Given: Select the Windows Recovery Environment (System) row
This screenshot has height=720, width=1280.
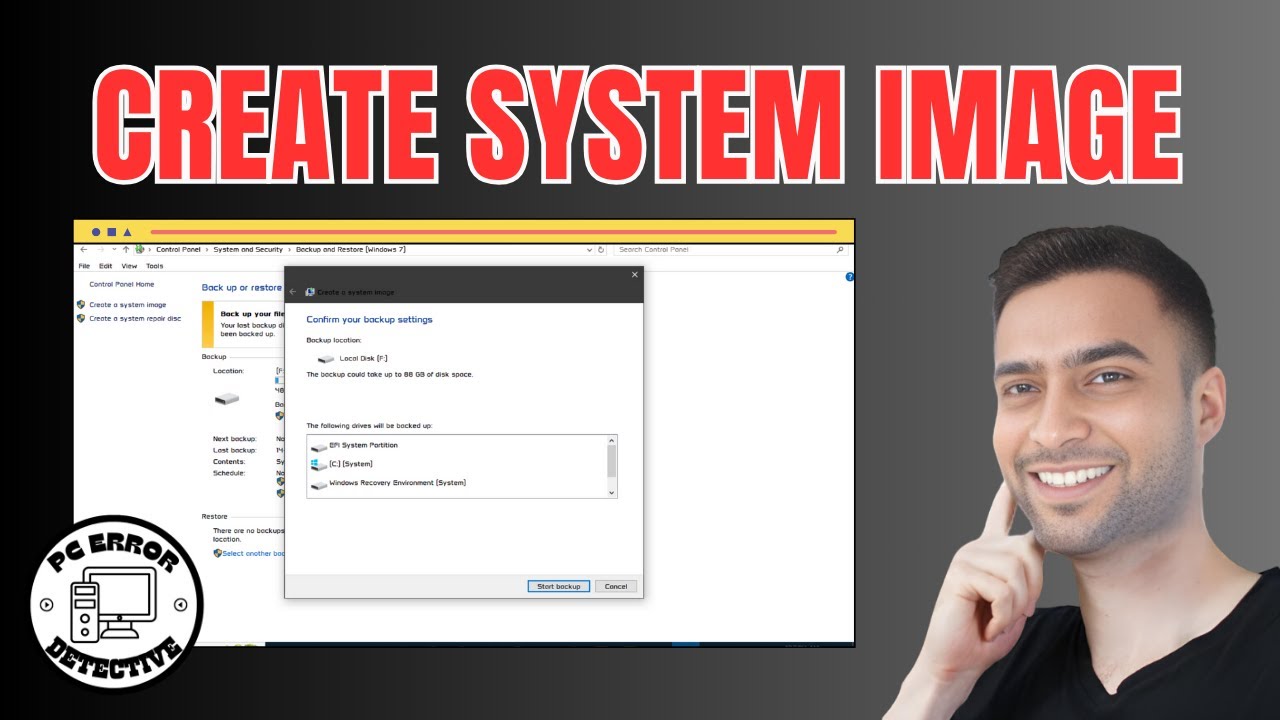Looking at the screenshot, I should (x=458, y=484).
